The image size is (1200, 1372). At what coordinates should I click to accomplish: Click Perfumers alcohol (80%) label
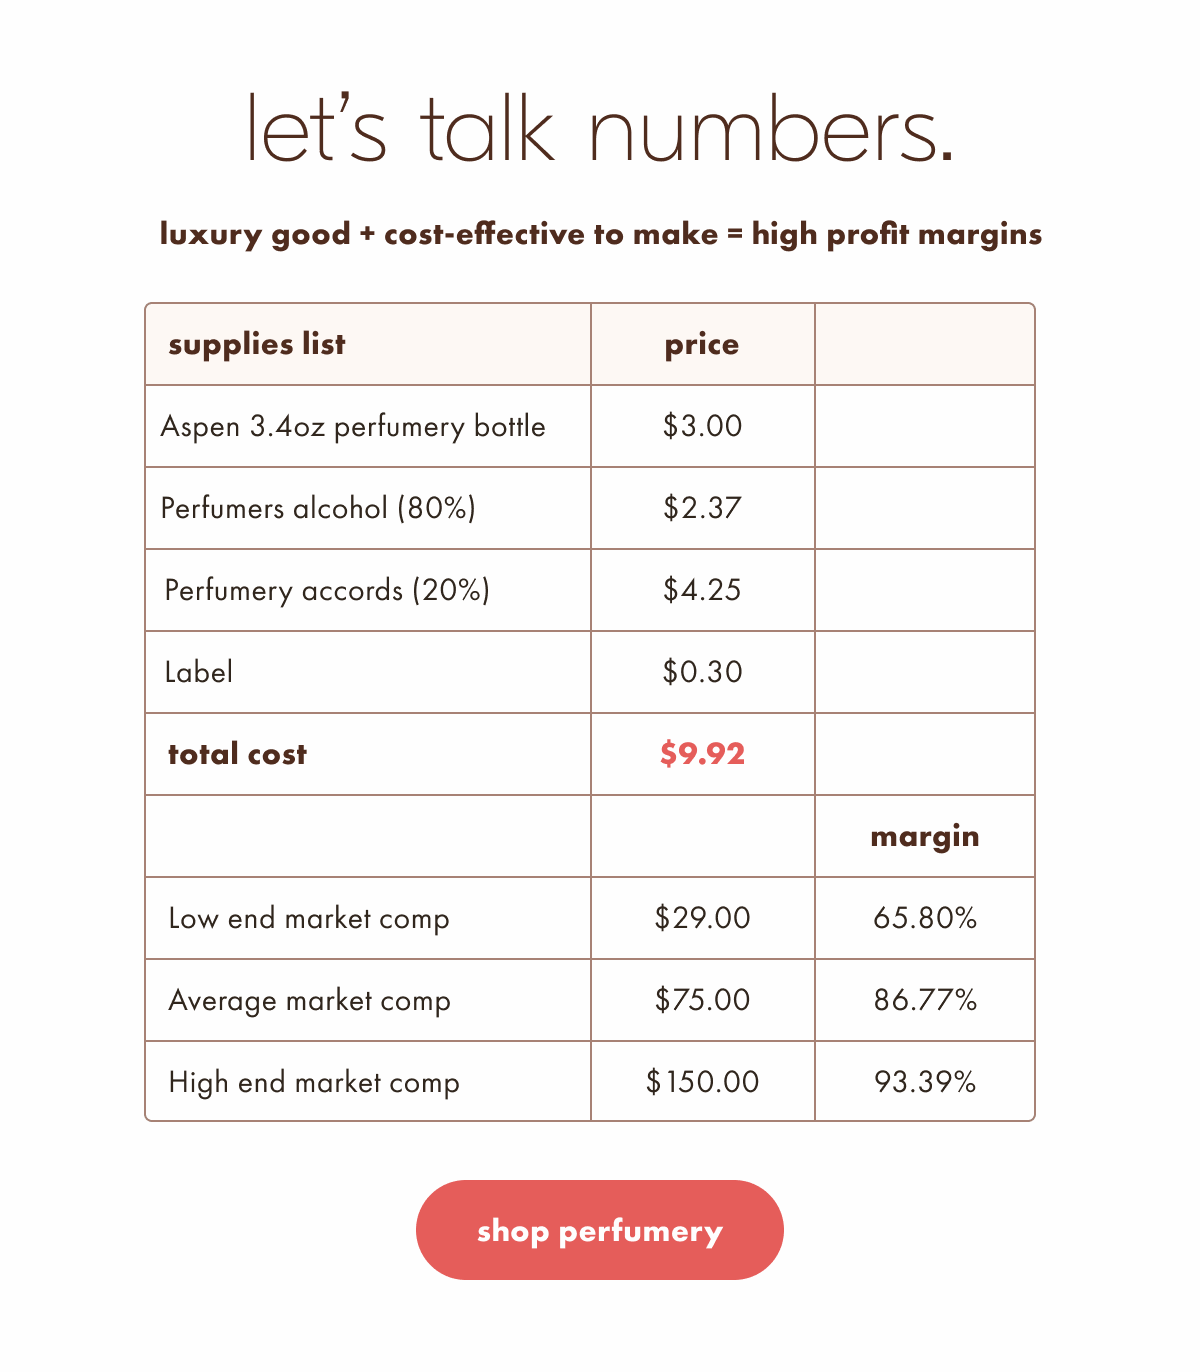tap(318, 508)
